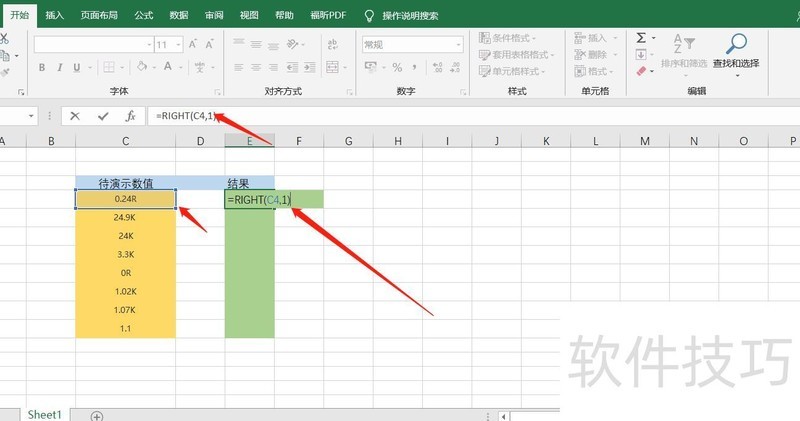
Task: Add a new sheet with plus button
Action: click(x=96, y=416)
